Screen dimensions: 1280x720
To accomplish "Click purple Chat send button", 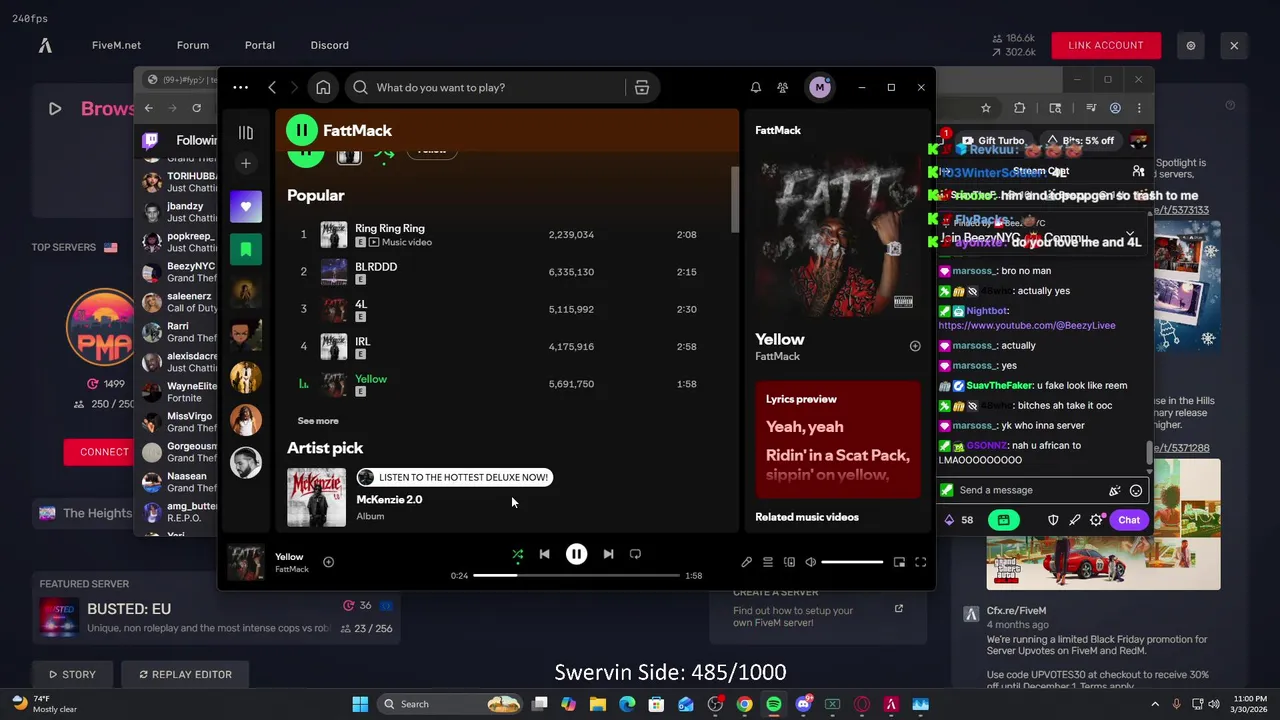I will (1129, 520).
